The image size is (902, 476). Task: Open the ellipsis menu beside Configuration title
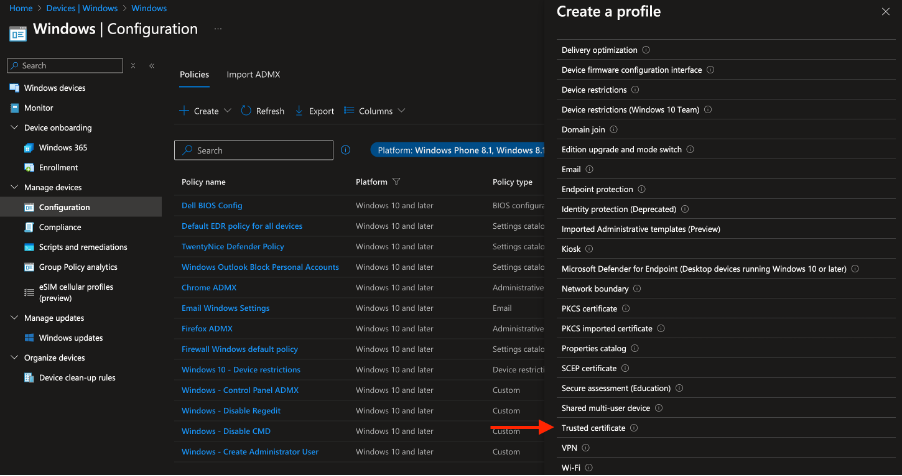tap(218, 29)
